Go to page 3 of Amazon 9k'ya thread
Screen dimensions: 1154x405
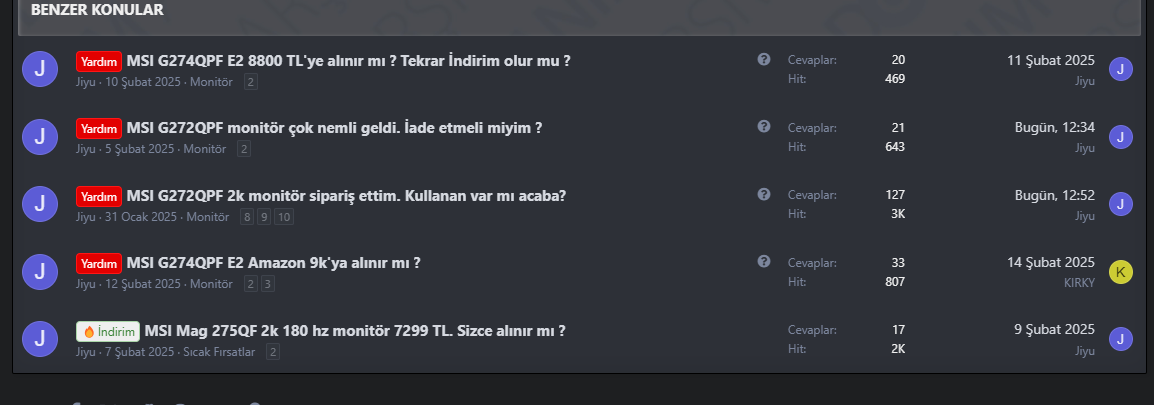268,284
